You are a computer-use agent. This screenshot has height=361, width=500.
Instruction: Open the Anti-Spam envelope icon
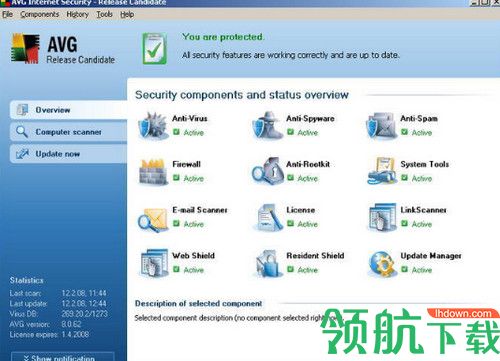pos(381,126)
